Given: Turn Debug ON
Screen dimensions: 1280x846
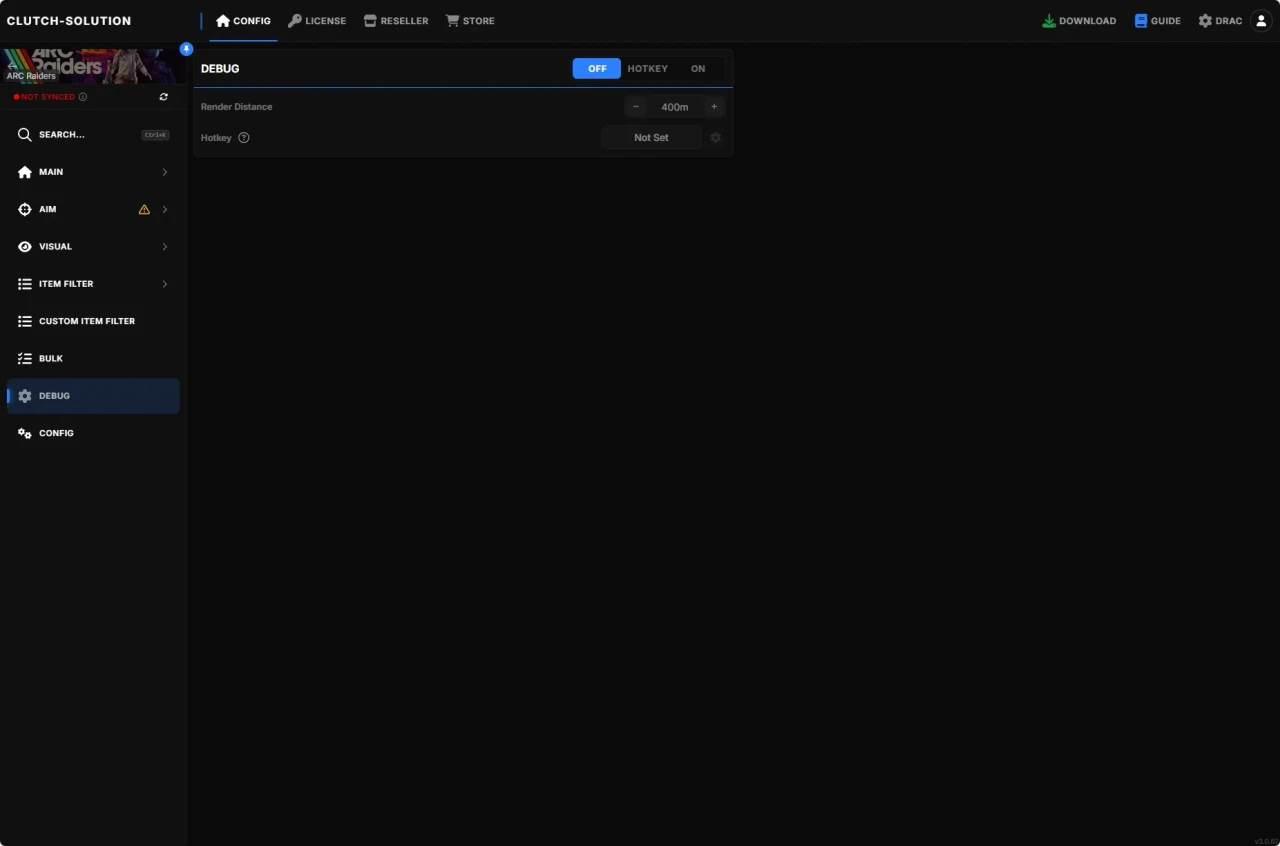Looking at the screenshot, I should pyautogui.click(x=698, y=69).
